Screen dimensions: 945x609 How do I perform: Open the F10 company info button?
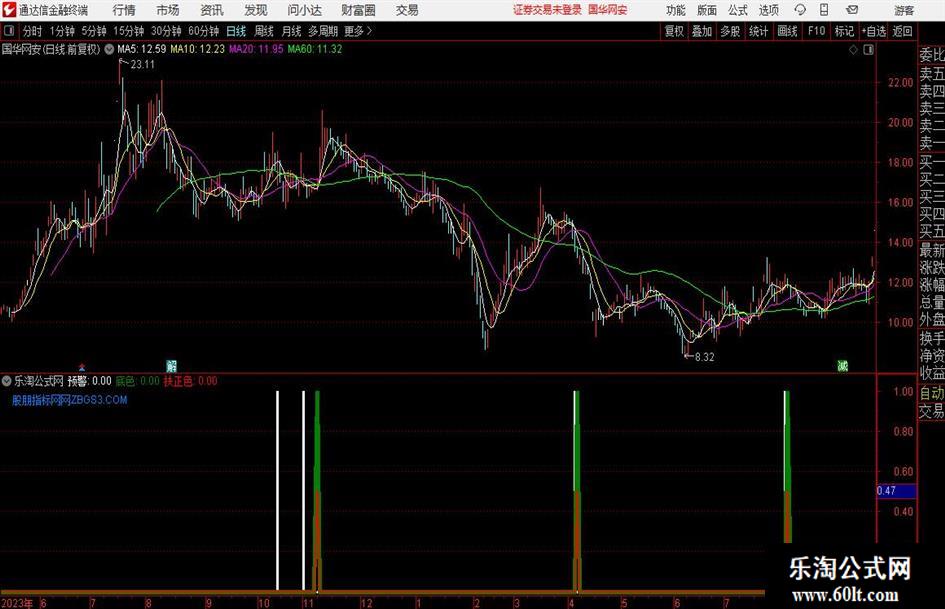(816, 31)
